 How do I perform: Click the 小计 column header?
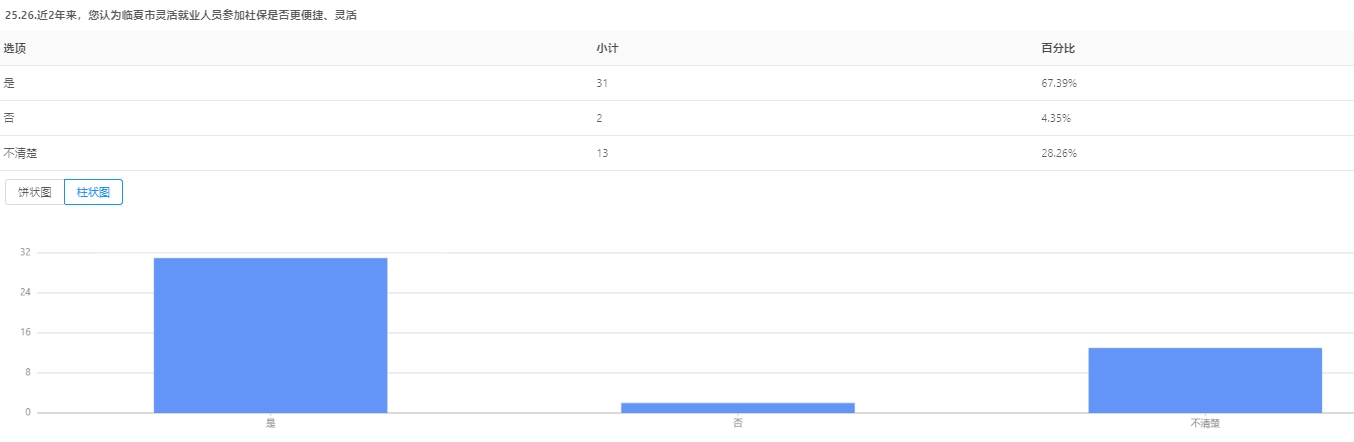tap(606, 48)
